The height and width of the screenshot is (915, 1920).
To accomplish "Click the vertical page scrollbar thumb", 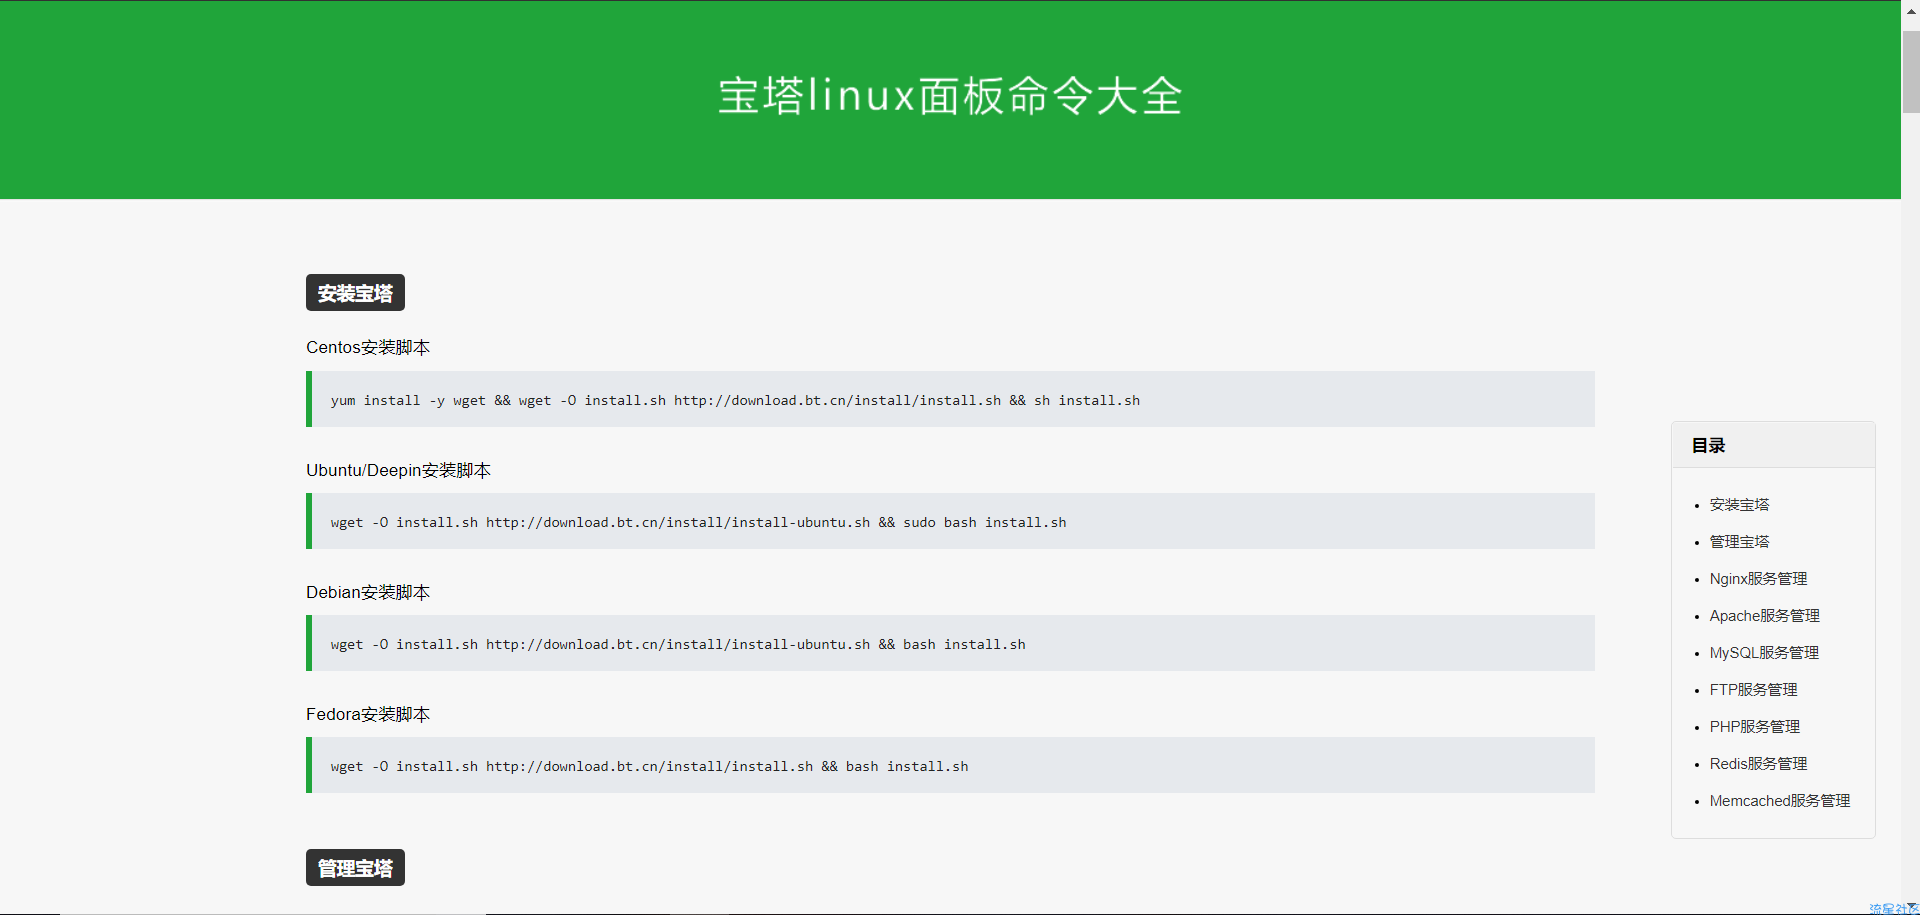I will click(1910, 72).
